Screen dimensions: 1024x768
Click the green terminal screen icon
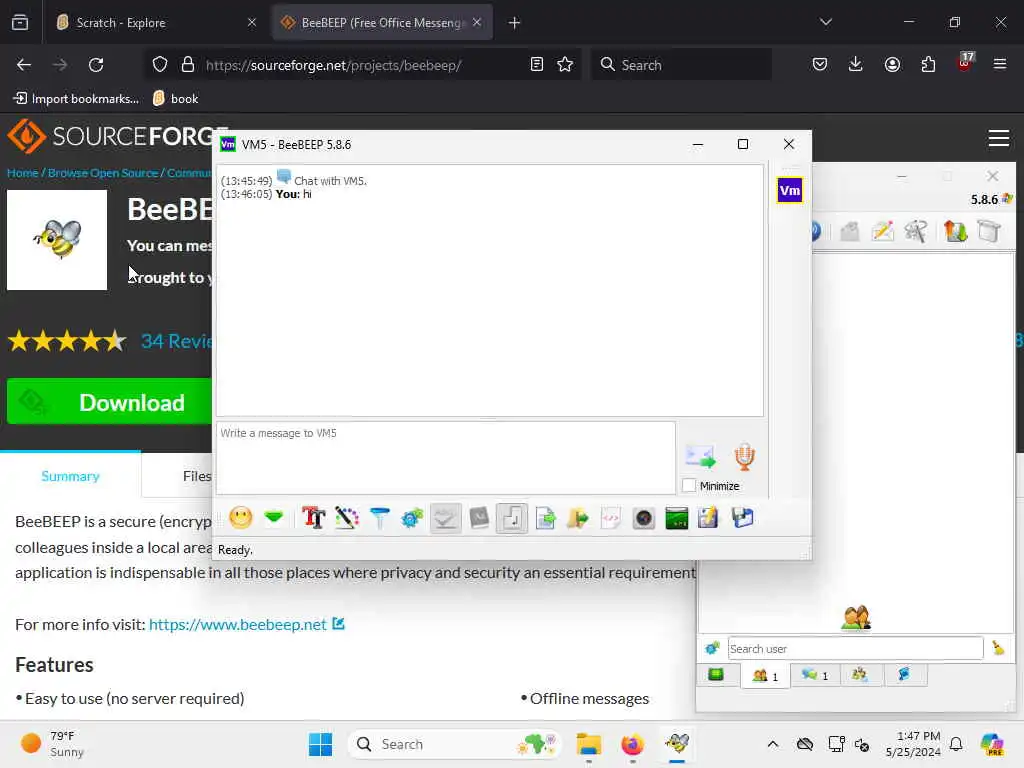click(677, 518)
